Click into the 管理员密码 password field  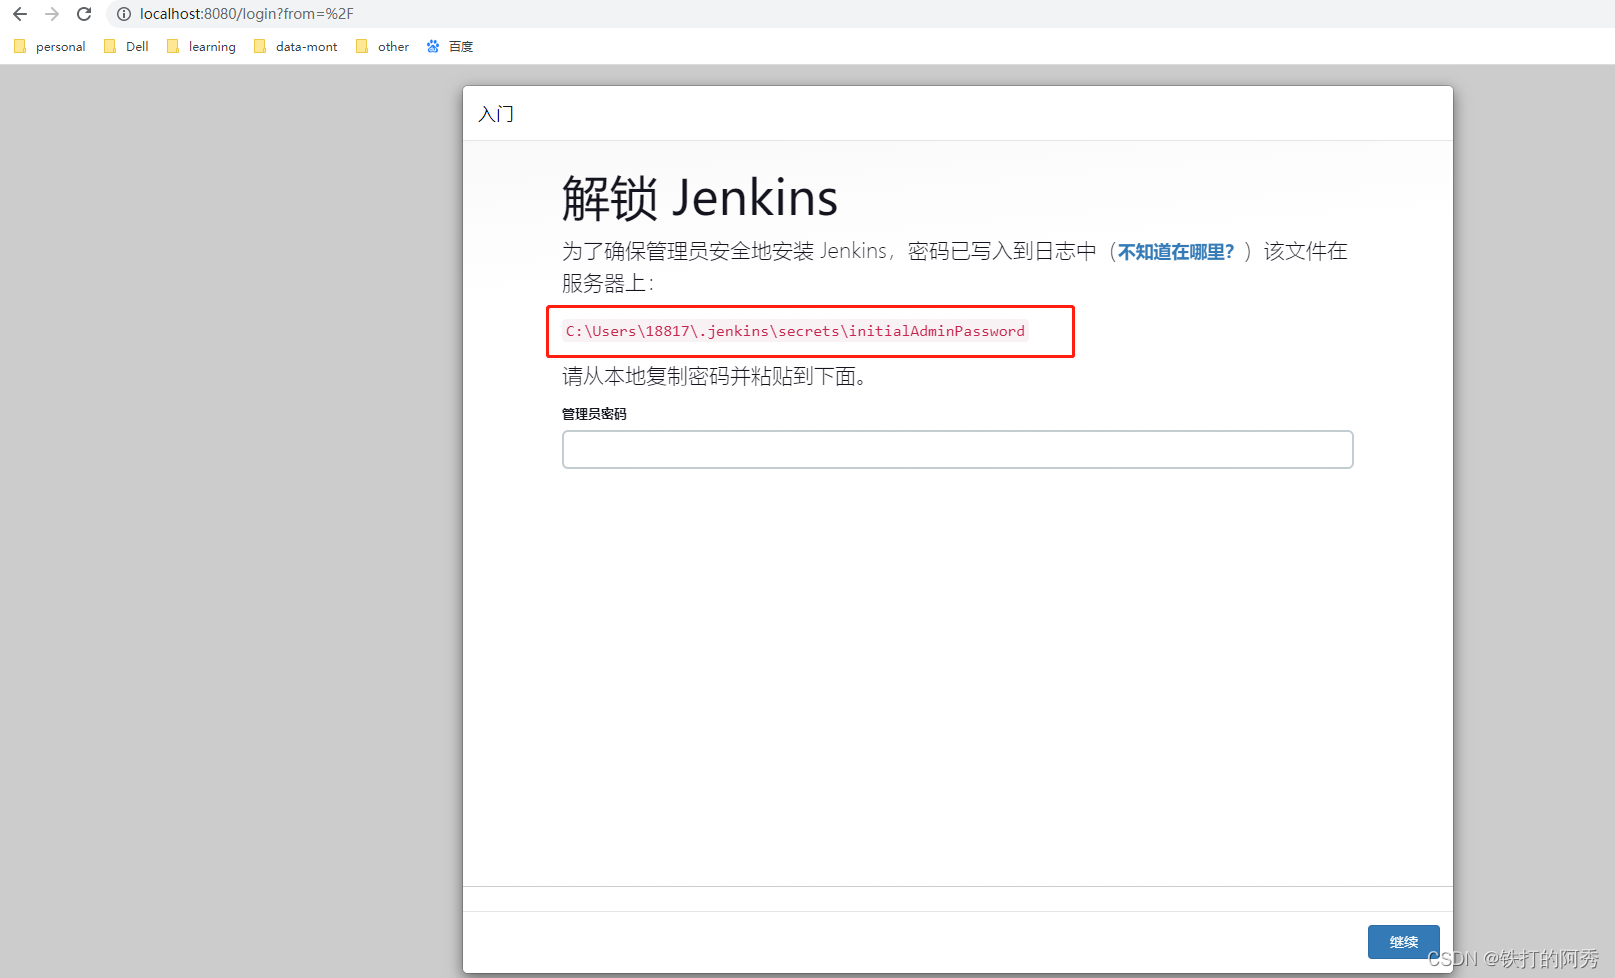point(957,449)
